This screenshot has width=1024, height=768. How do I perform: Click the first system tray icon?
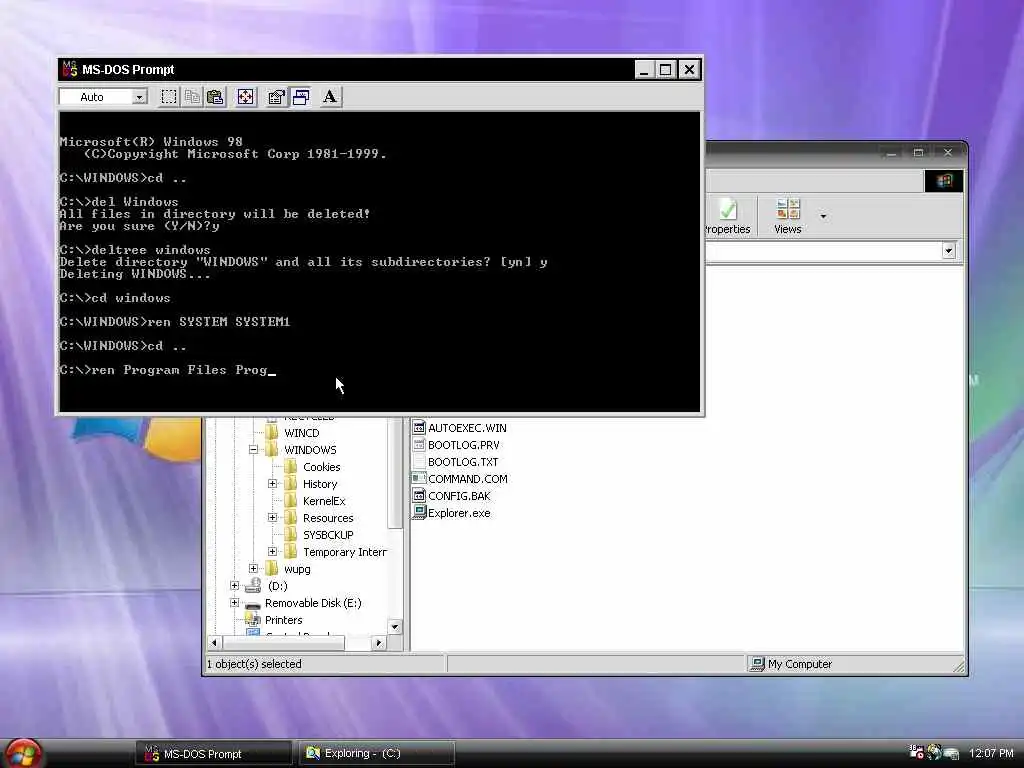(916, 752)
